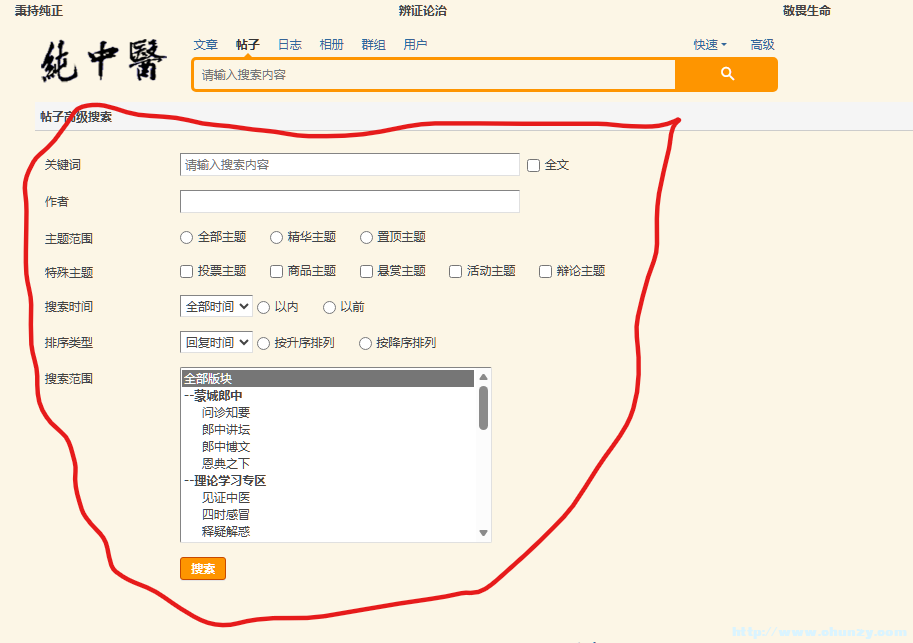Image resolution: width=913 pixels, height=643 pixels.
Task: Click the 作者 author input field
Action: [348, 201]
